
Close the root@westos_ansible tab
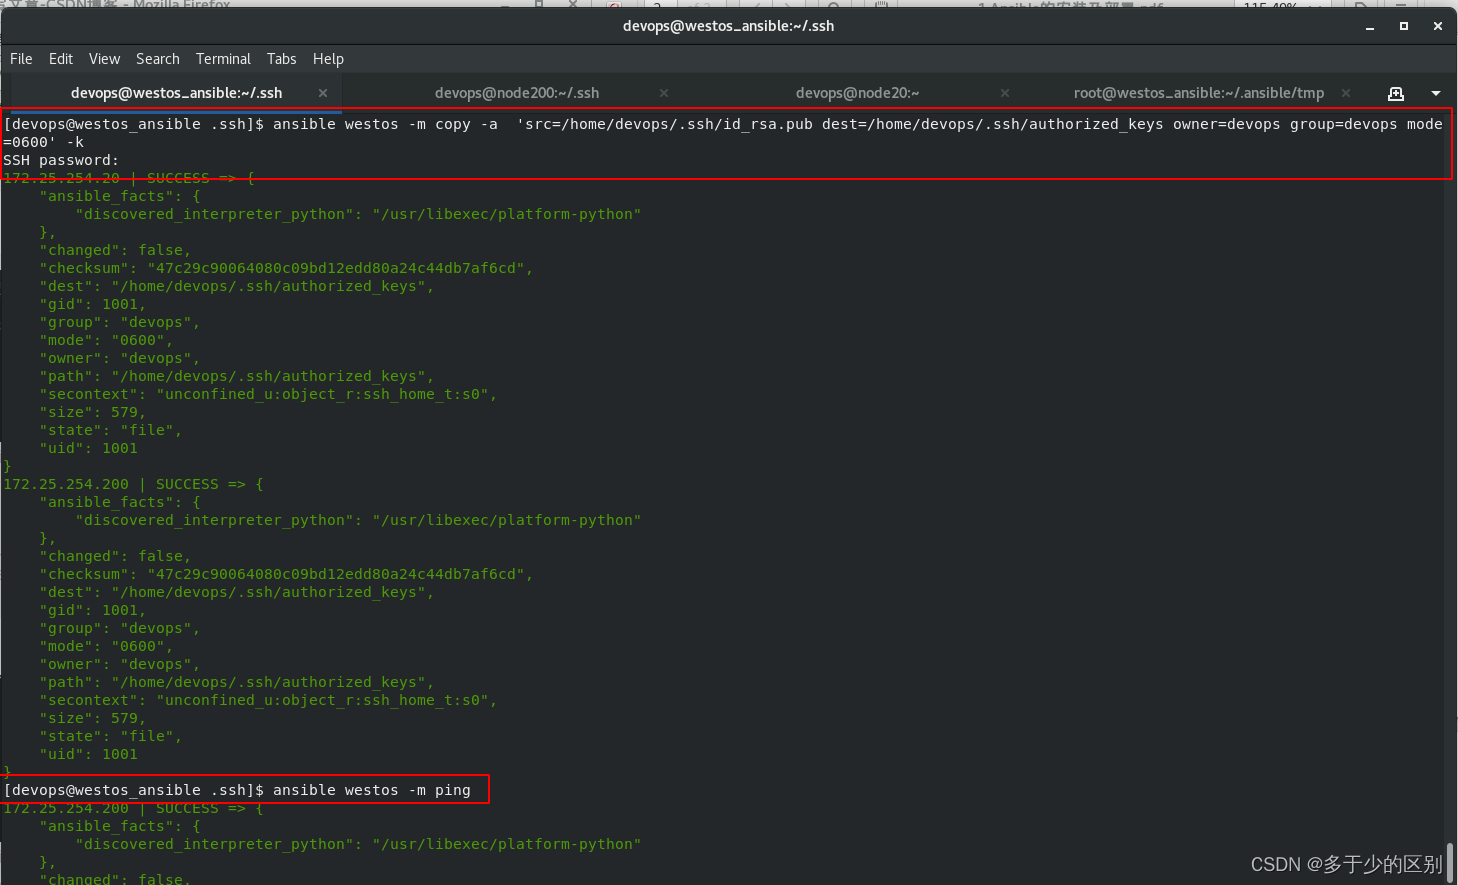(x=1346, y=93)
